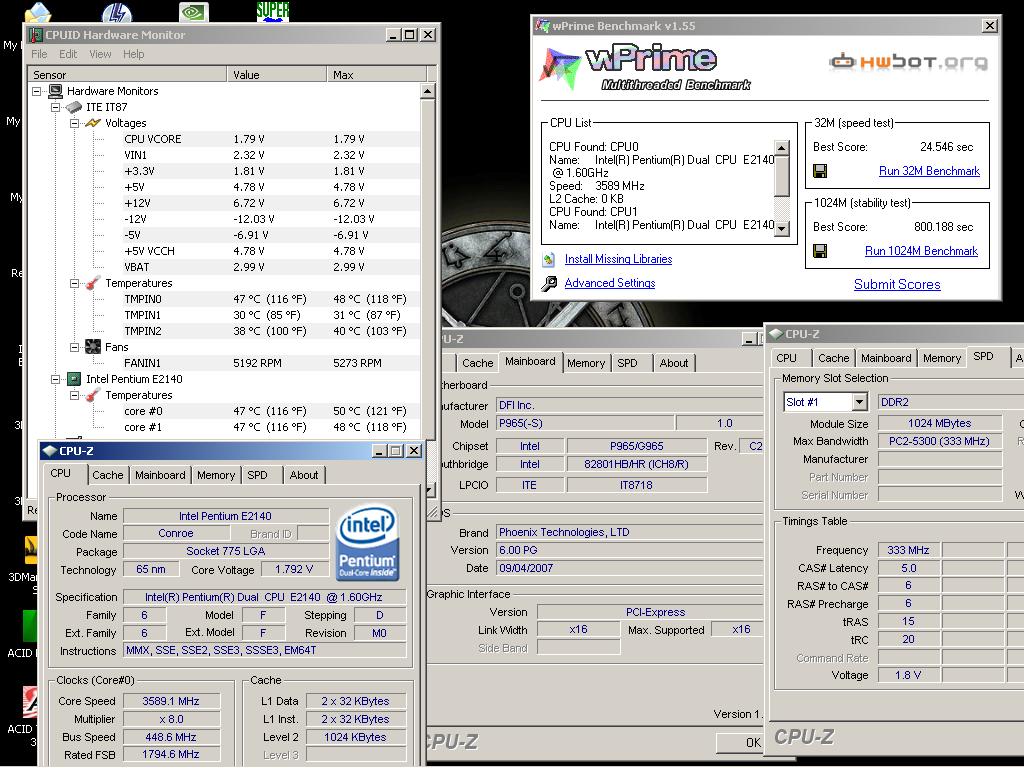Click the Intel Pentium E2140 processor icon

74,379
